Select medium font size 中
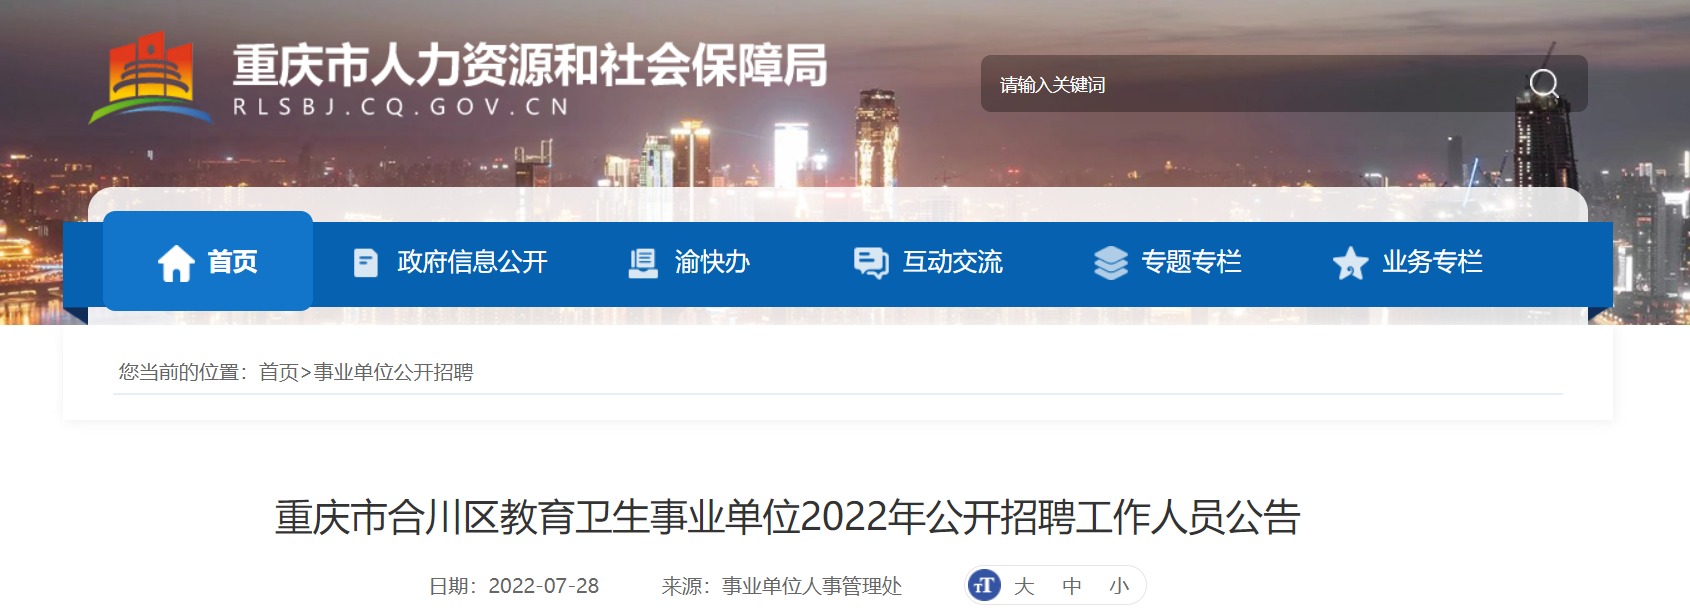The image size is (1690, 615). [x=1072, y=586]
